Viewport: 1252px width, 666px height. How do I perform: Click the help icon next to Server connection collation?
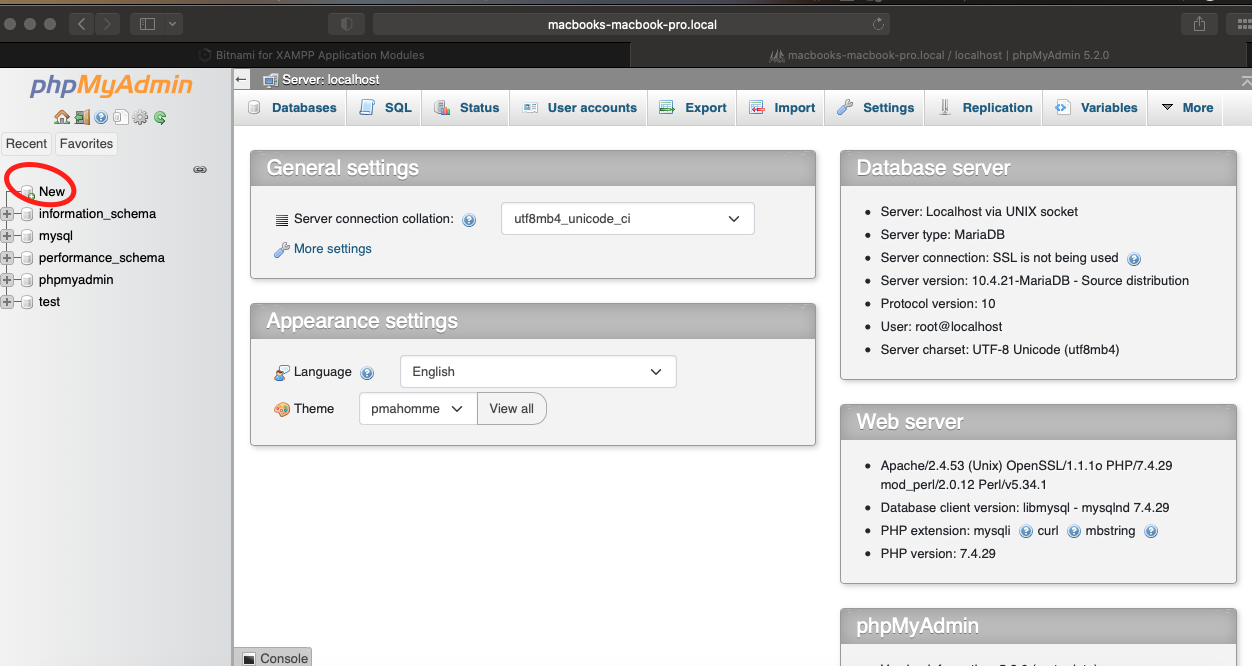click(469, 220)
